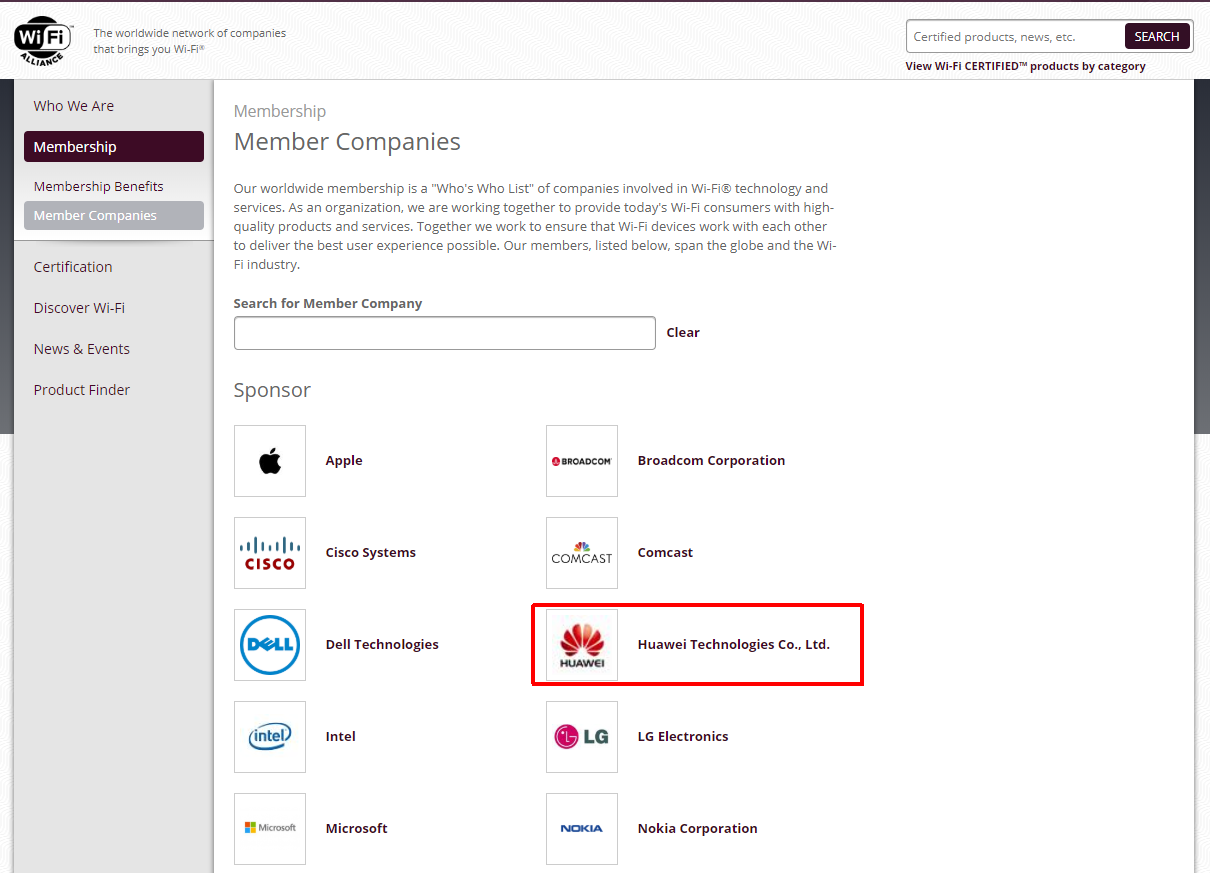Focus the Search for Member Company field
Image resolution: width=1210 pixels, height=873 pixels.
tap(444, 333)
